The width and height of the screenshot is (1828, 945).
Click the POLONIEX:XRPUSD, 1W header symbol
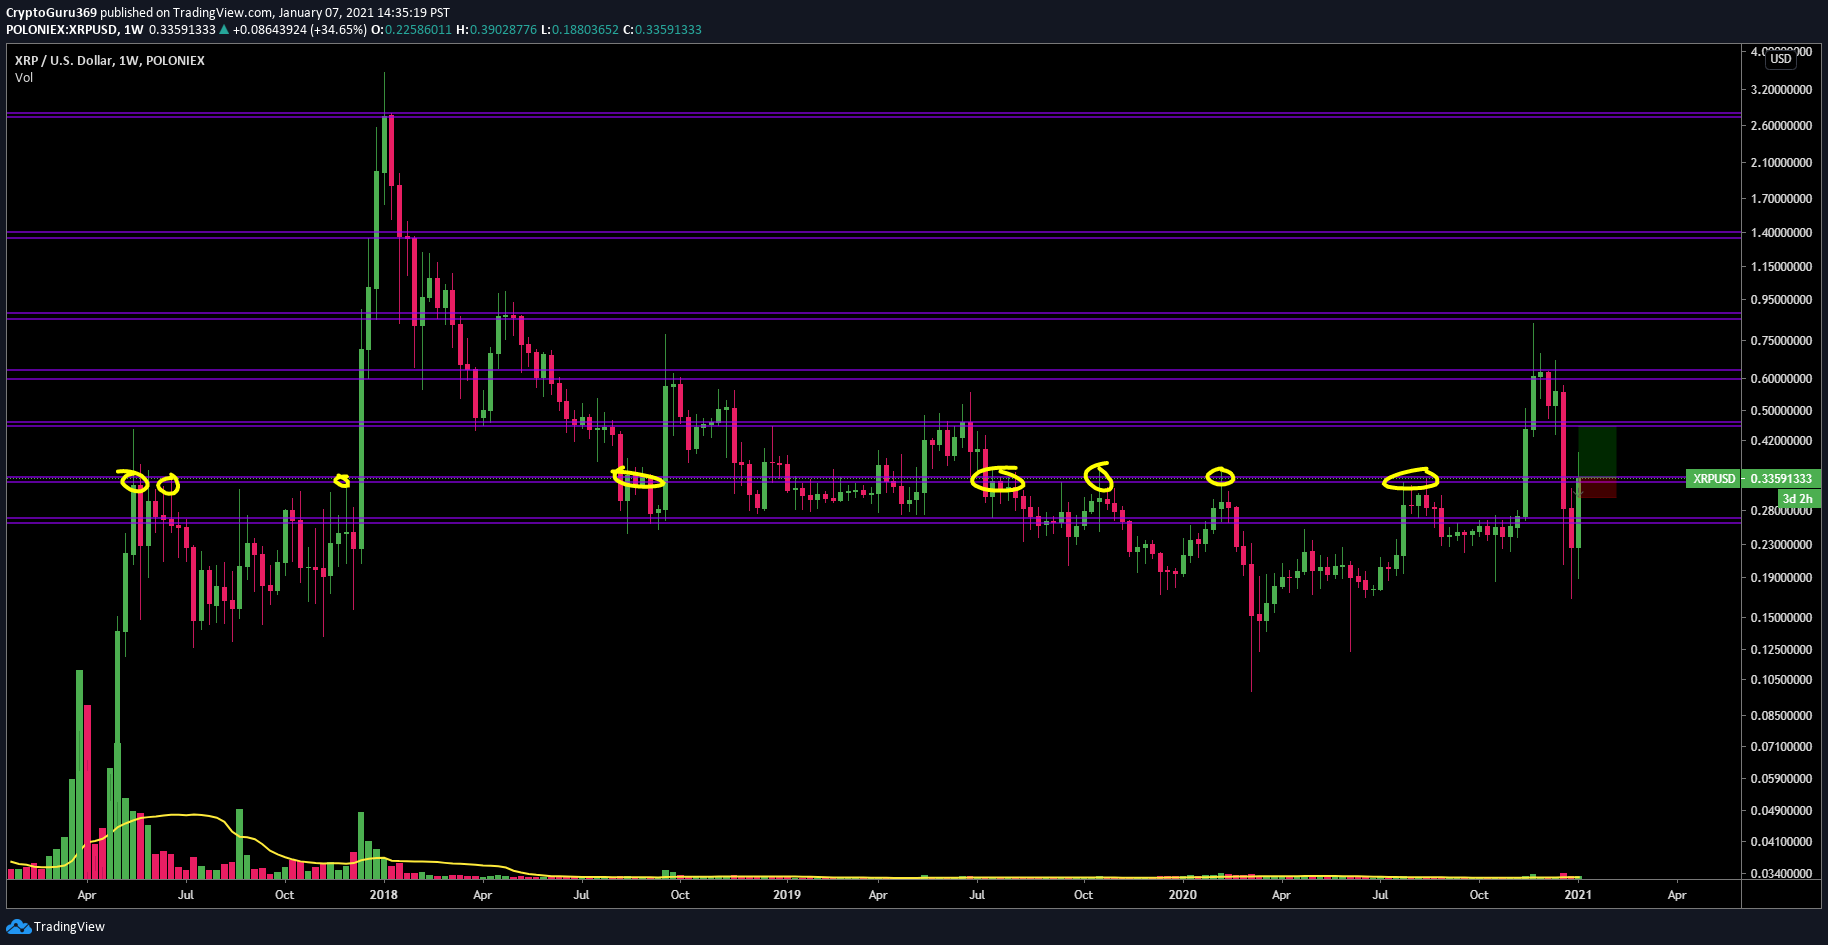[x=74, y=30]
